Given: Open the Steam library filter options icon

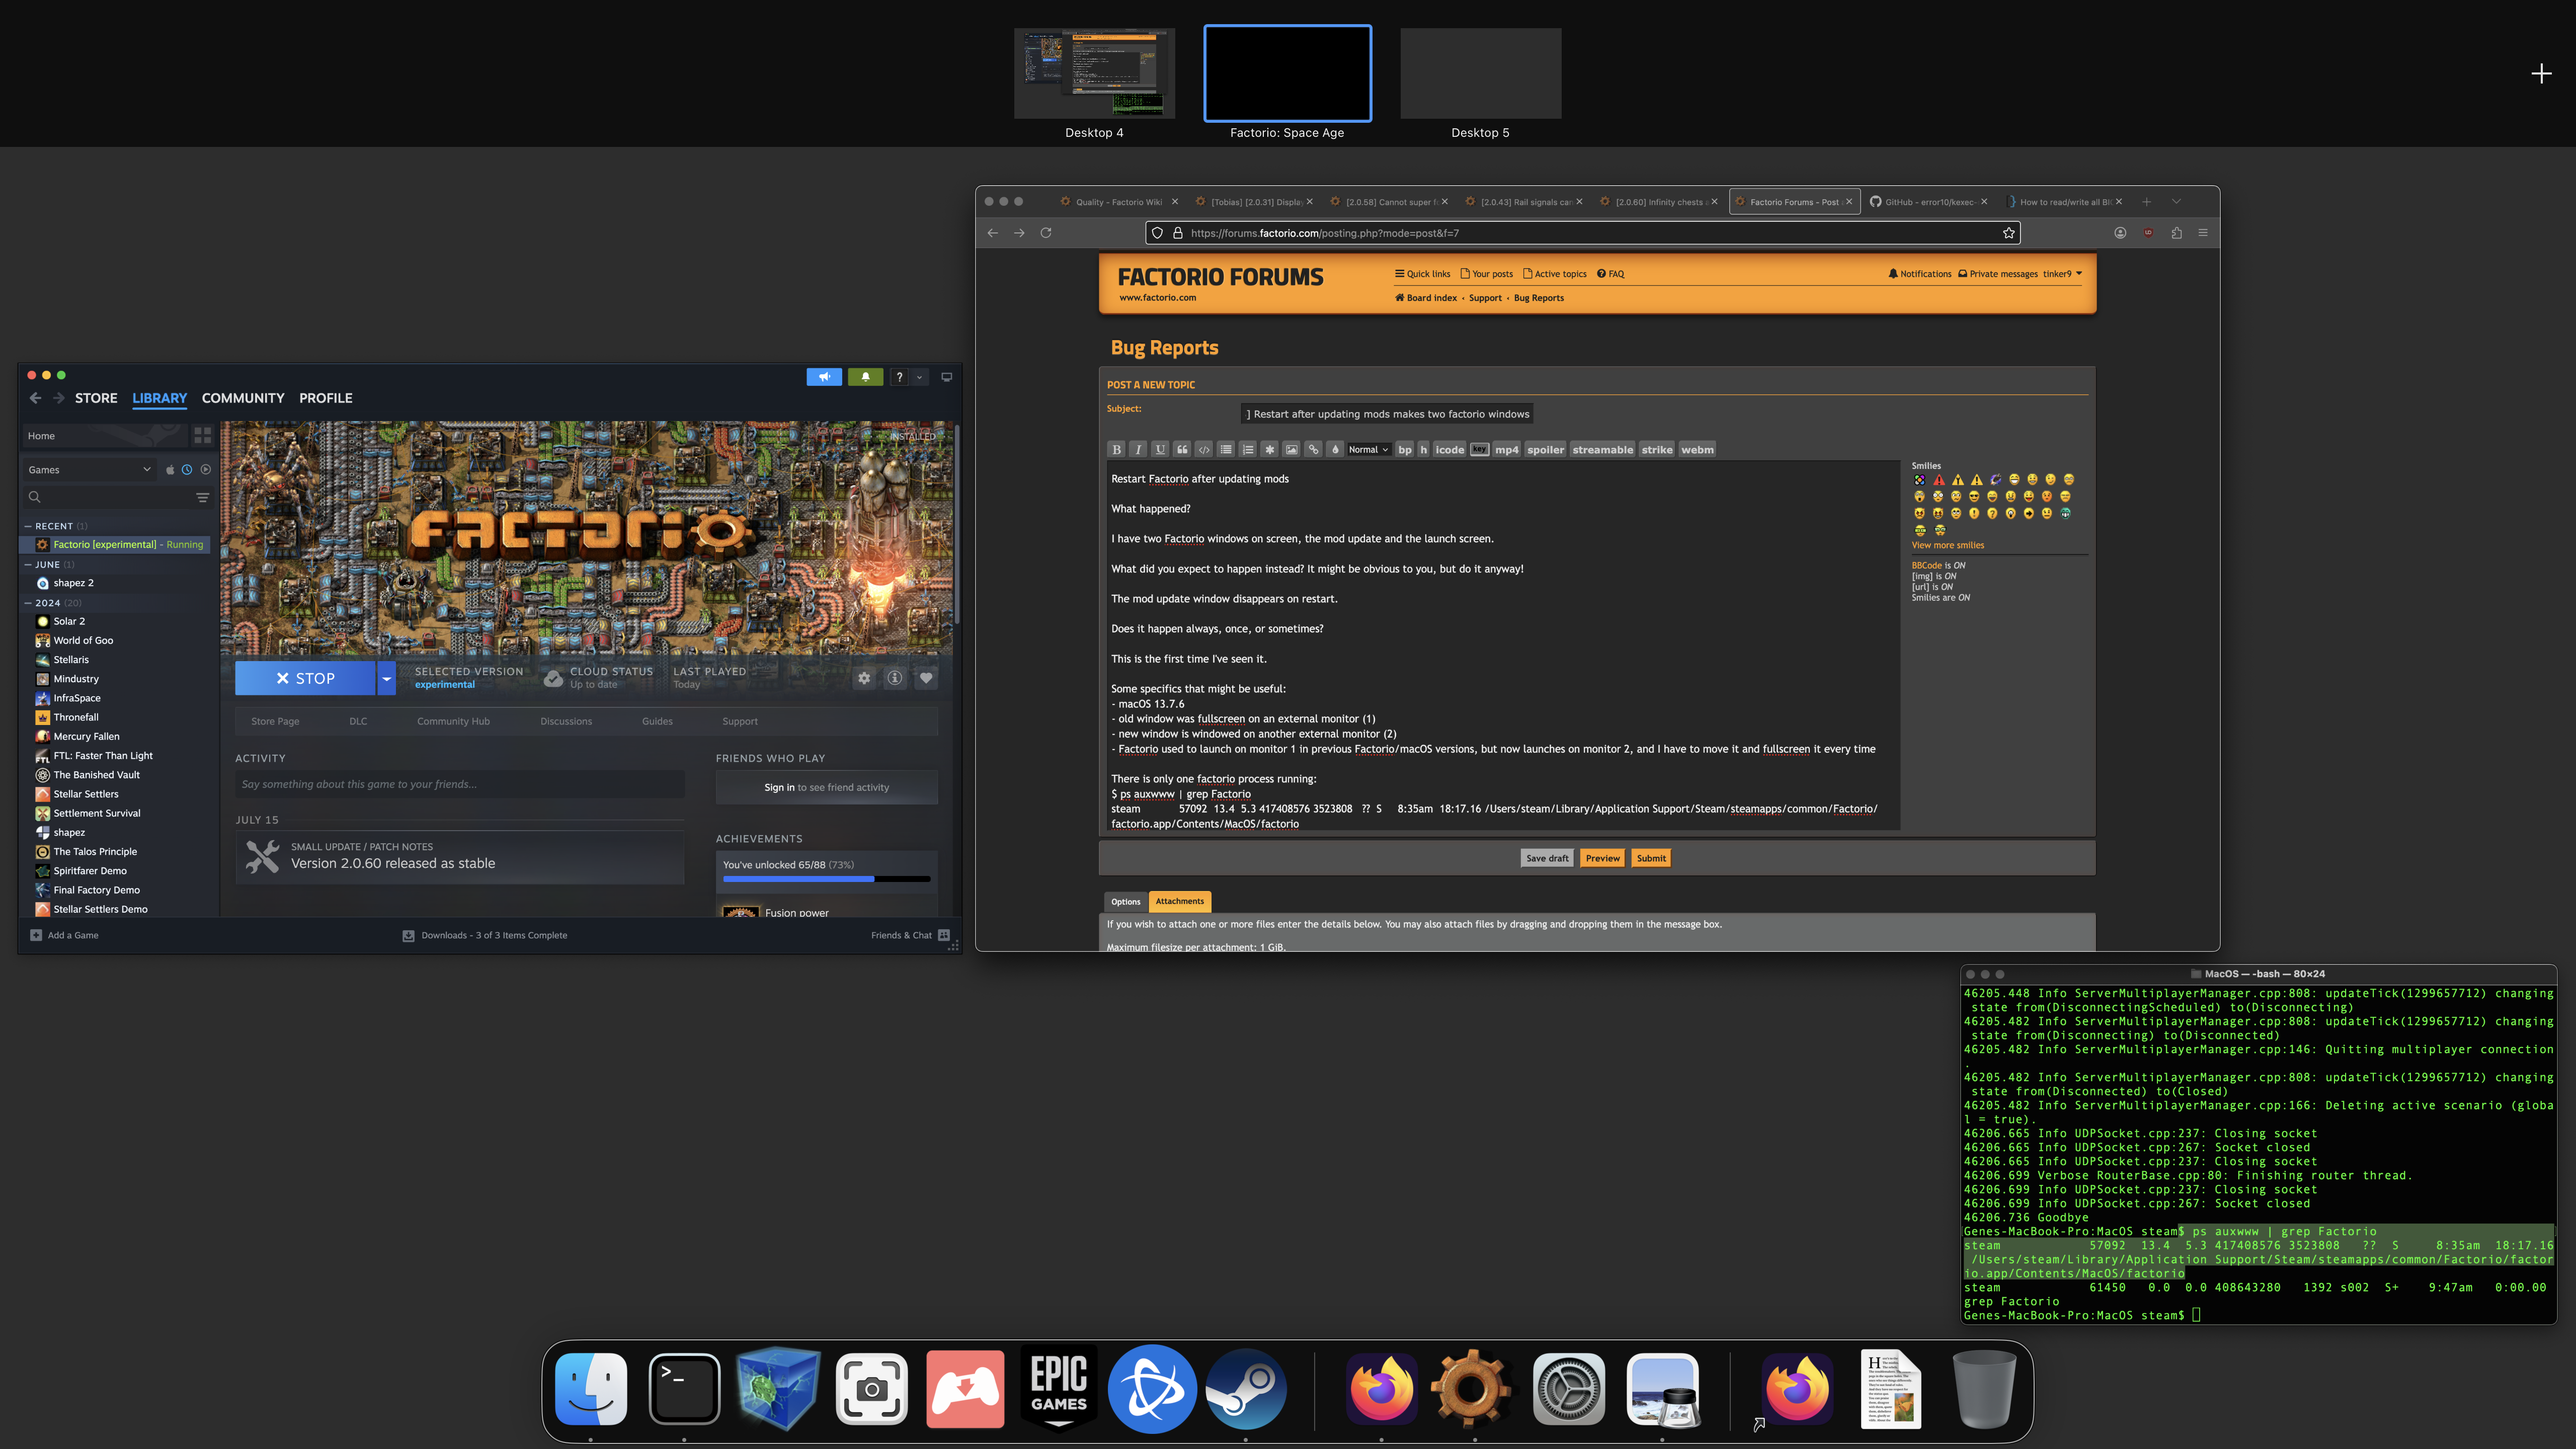Looking at the screenshot, I should tap(202, 497).
